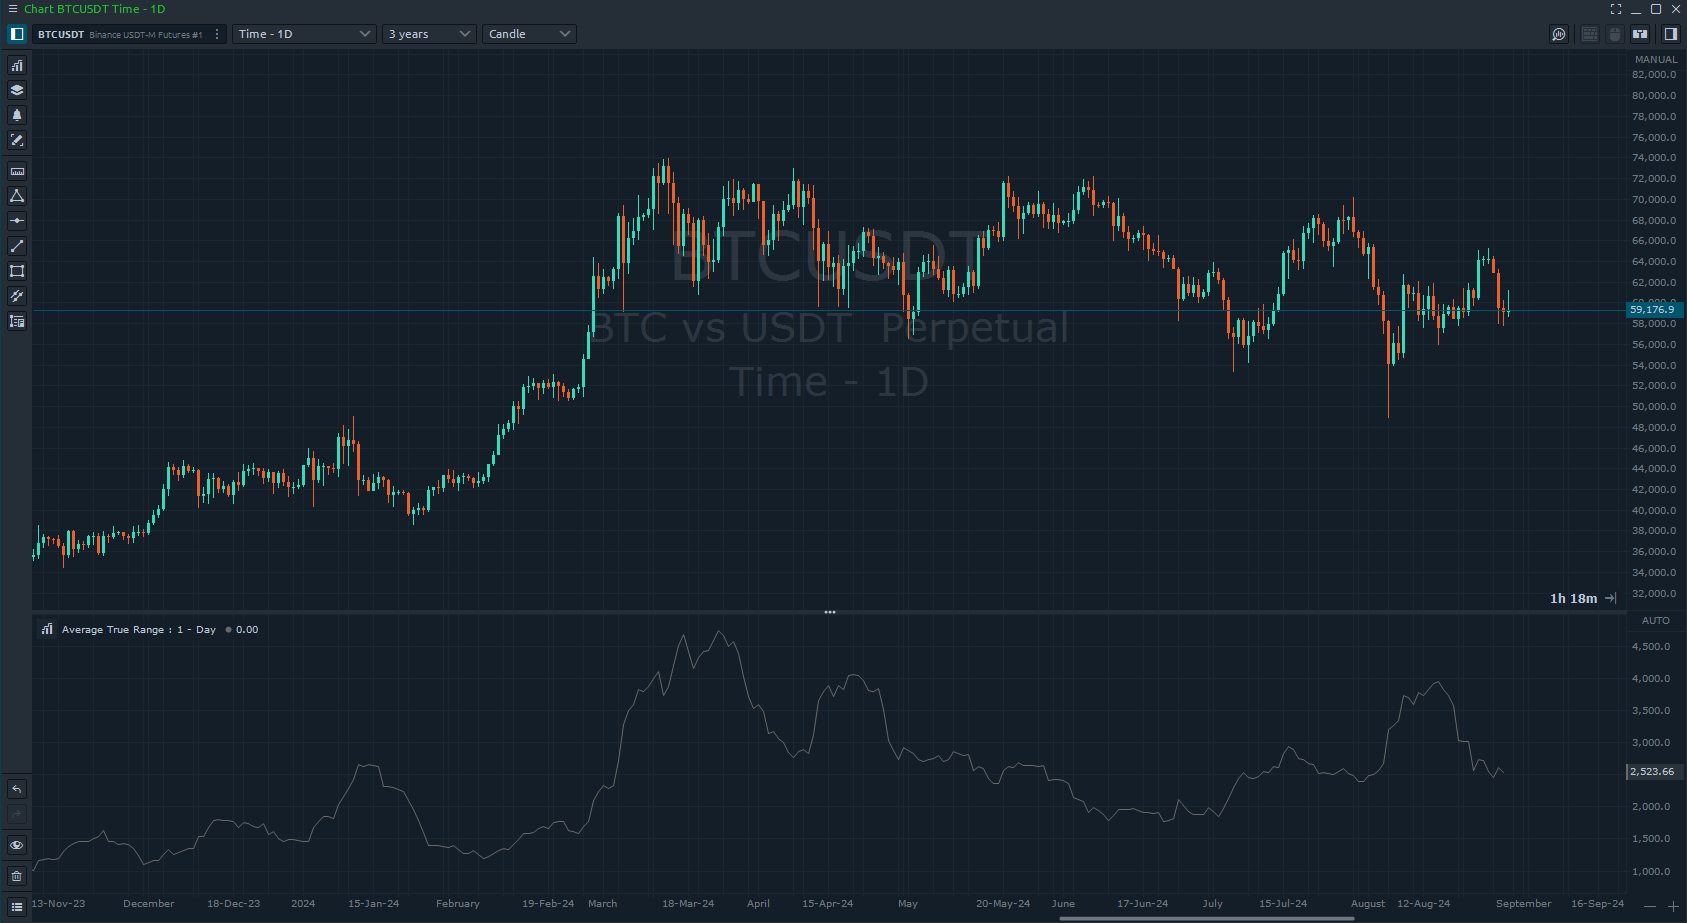Viewport: 1687px width, 923px height.
Task: Toggle the keyboard trading mode icon
Action: pyautogui.click(x=1590, y=34)
